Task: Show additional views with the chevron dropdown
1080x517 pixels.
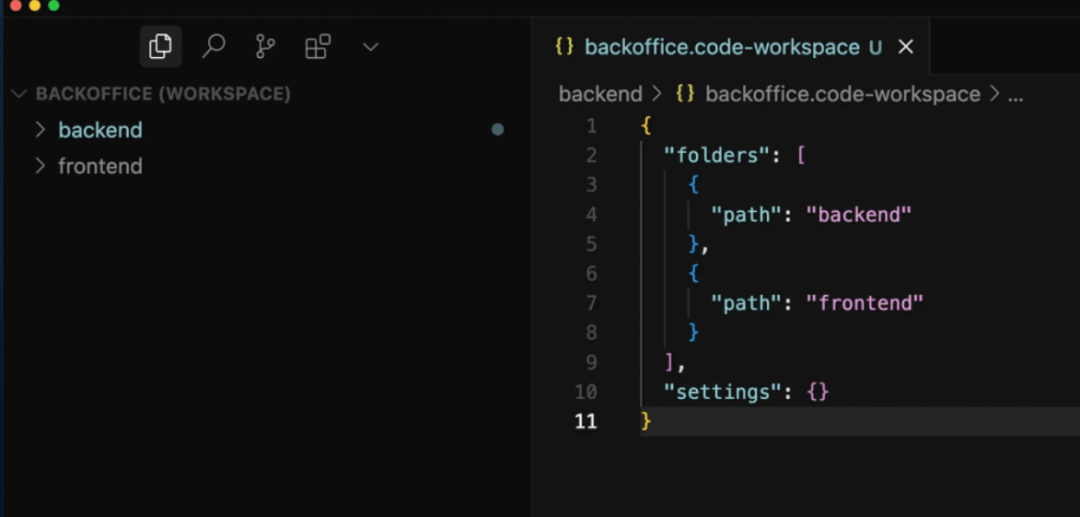Action: (370, 46)
